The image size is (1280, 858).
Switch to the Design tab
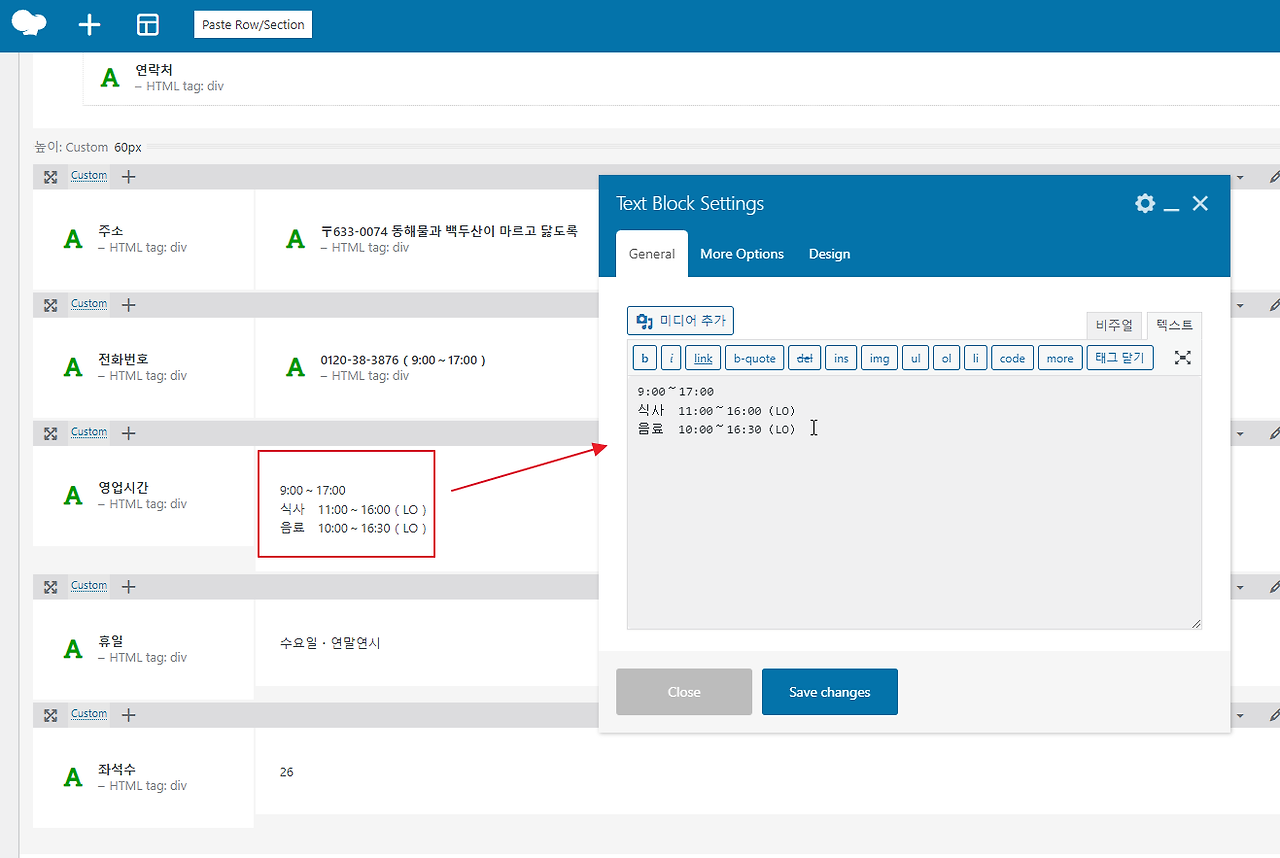pos(830,254)
